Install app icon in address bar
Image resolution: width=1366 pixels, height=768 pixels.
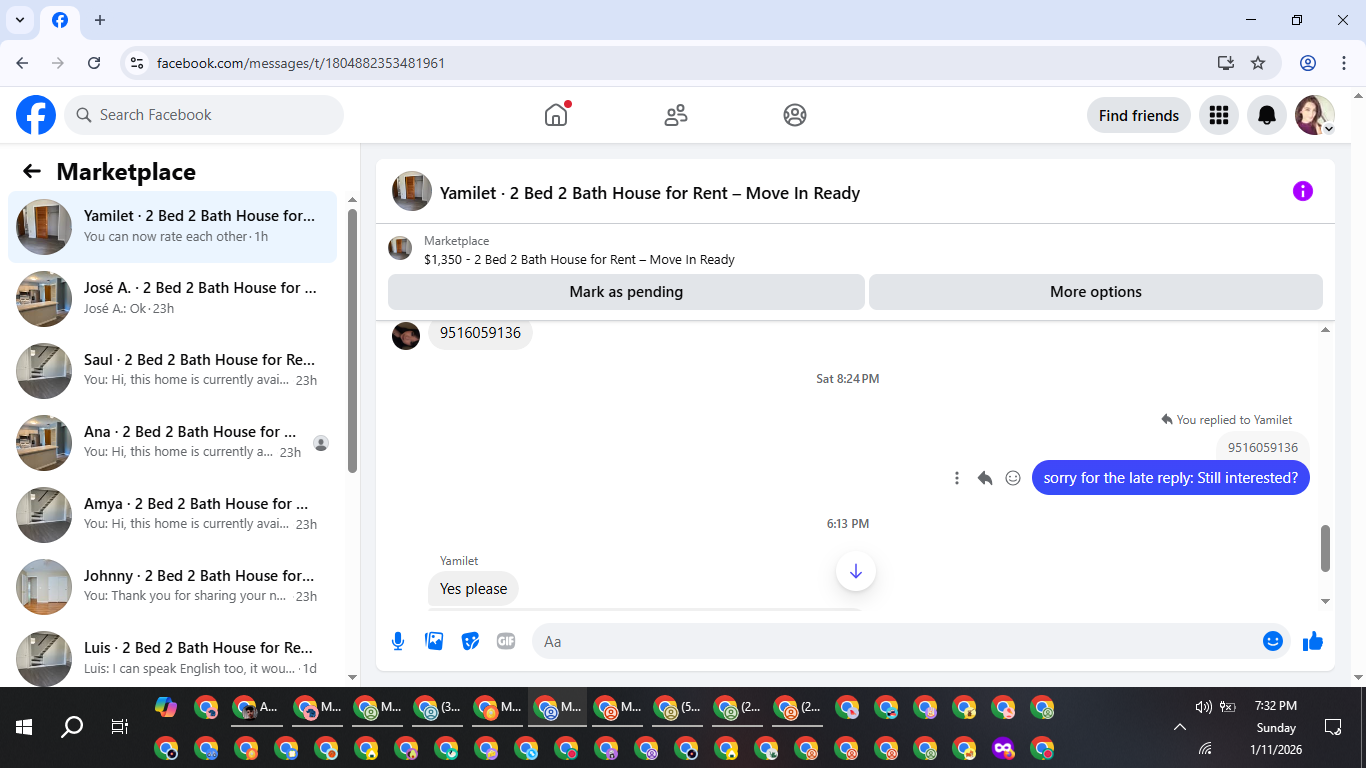[1226, 63]
